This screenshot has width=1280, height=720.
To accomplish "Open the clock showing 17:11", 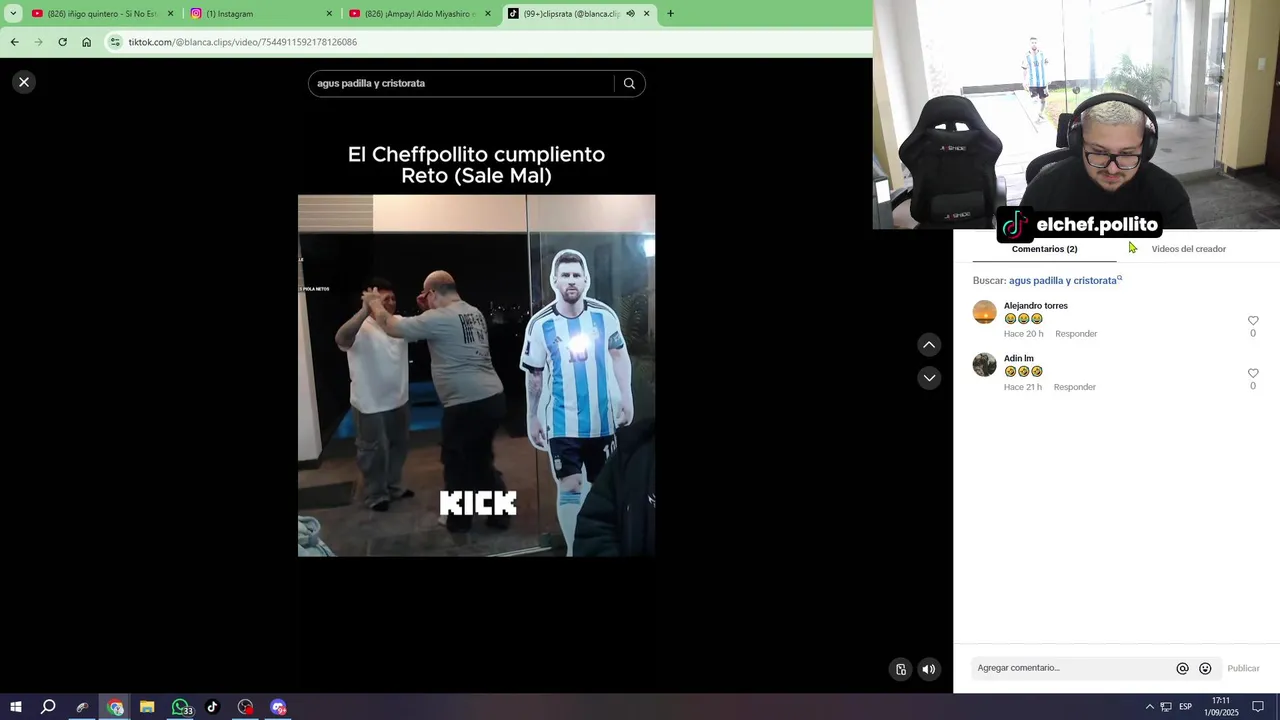I will [1221, 707].
